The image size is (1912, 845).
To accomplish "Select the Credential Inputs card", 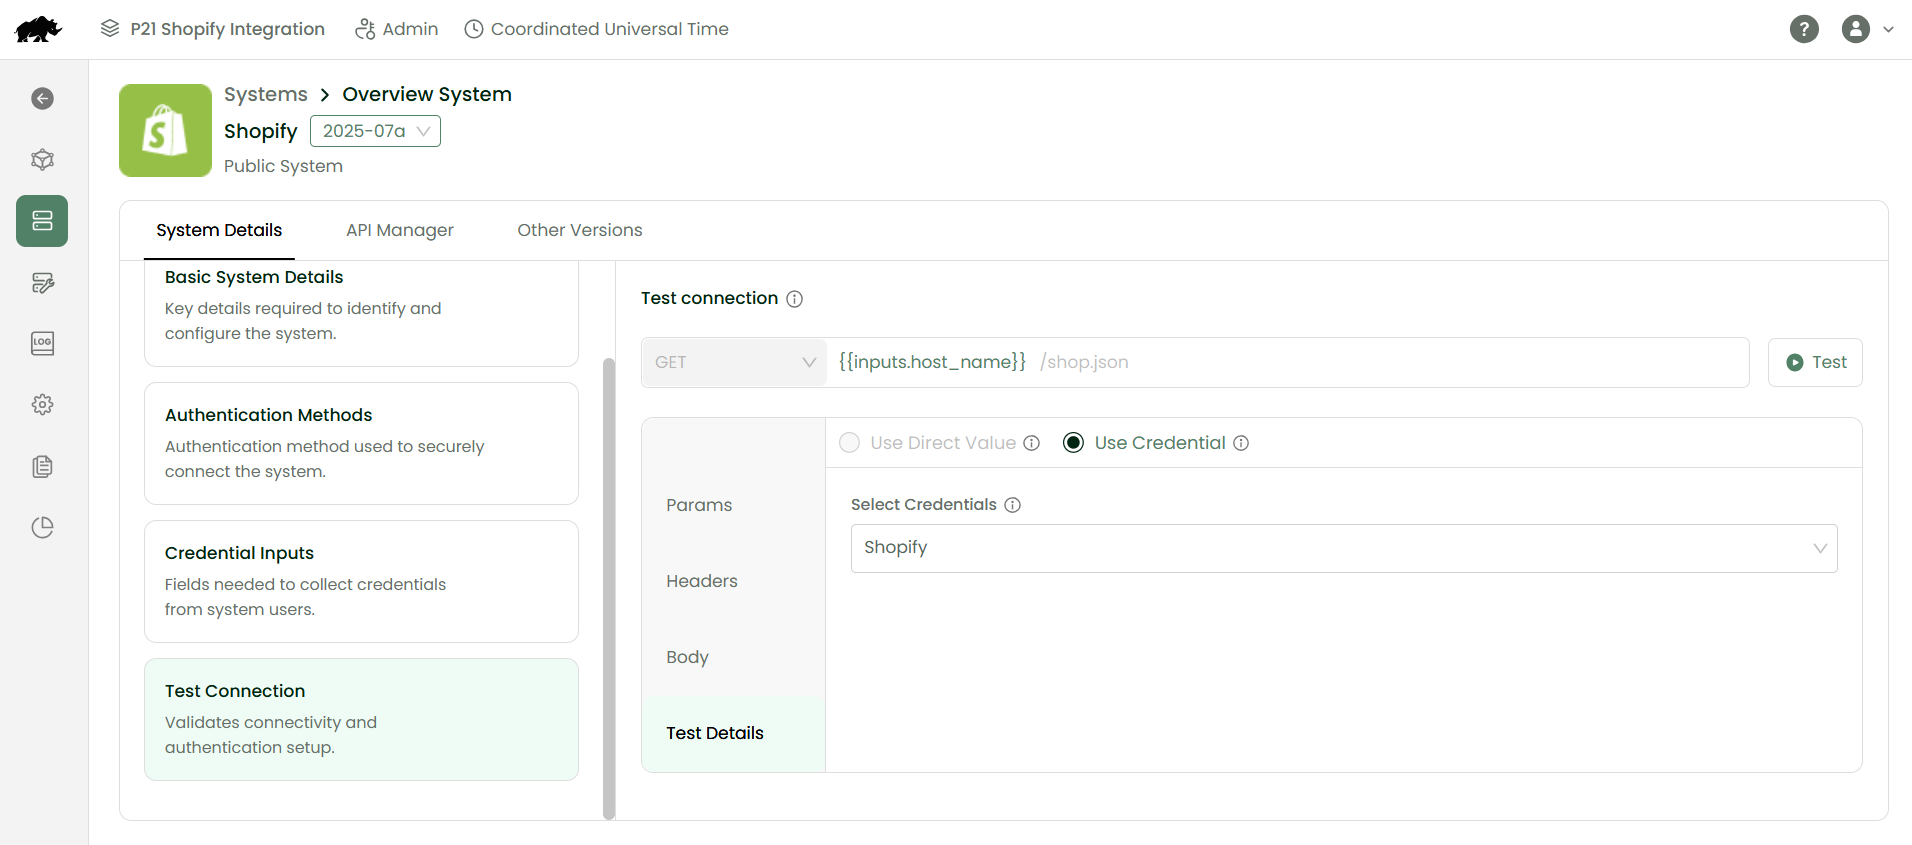I will click(x=361, y=581).
